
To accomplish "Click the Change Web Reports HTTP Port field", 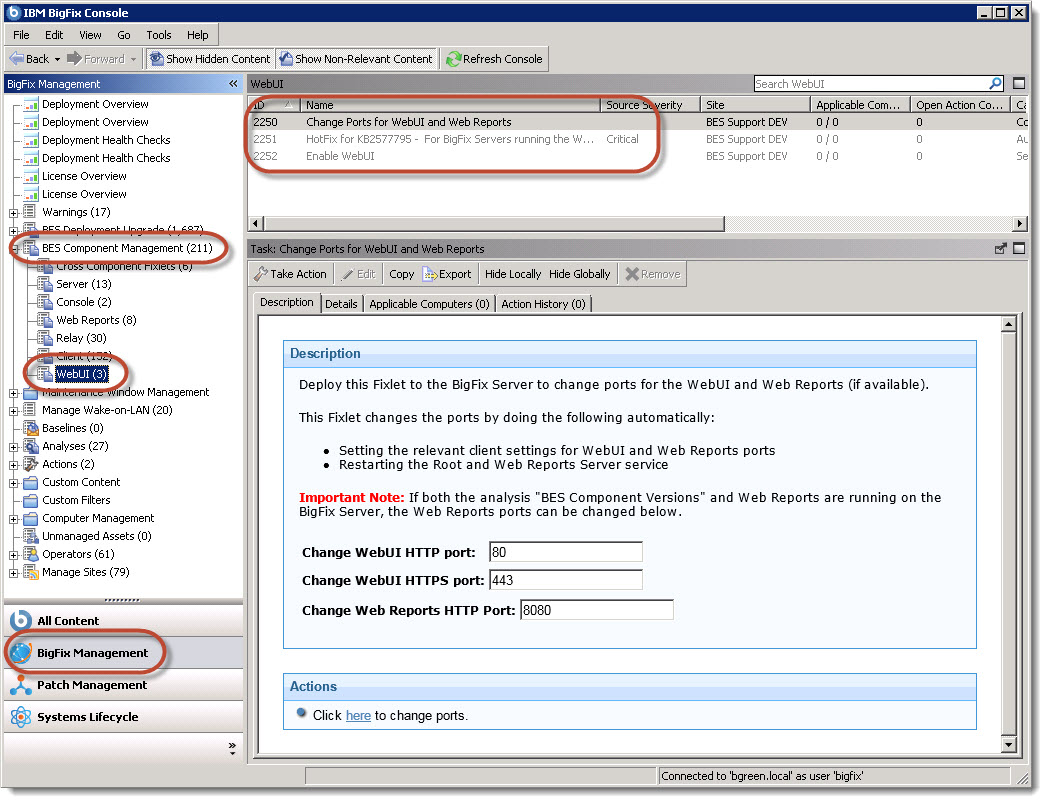I will point(596,608).
